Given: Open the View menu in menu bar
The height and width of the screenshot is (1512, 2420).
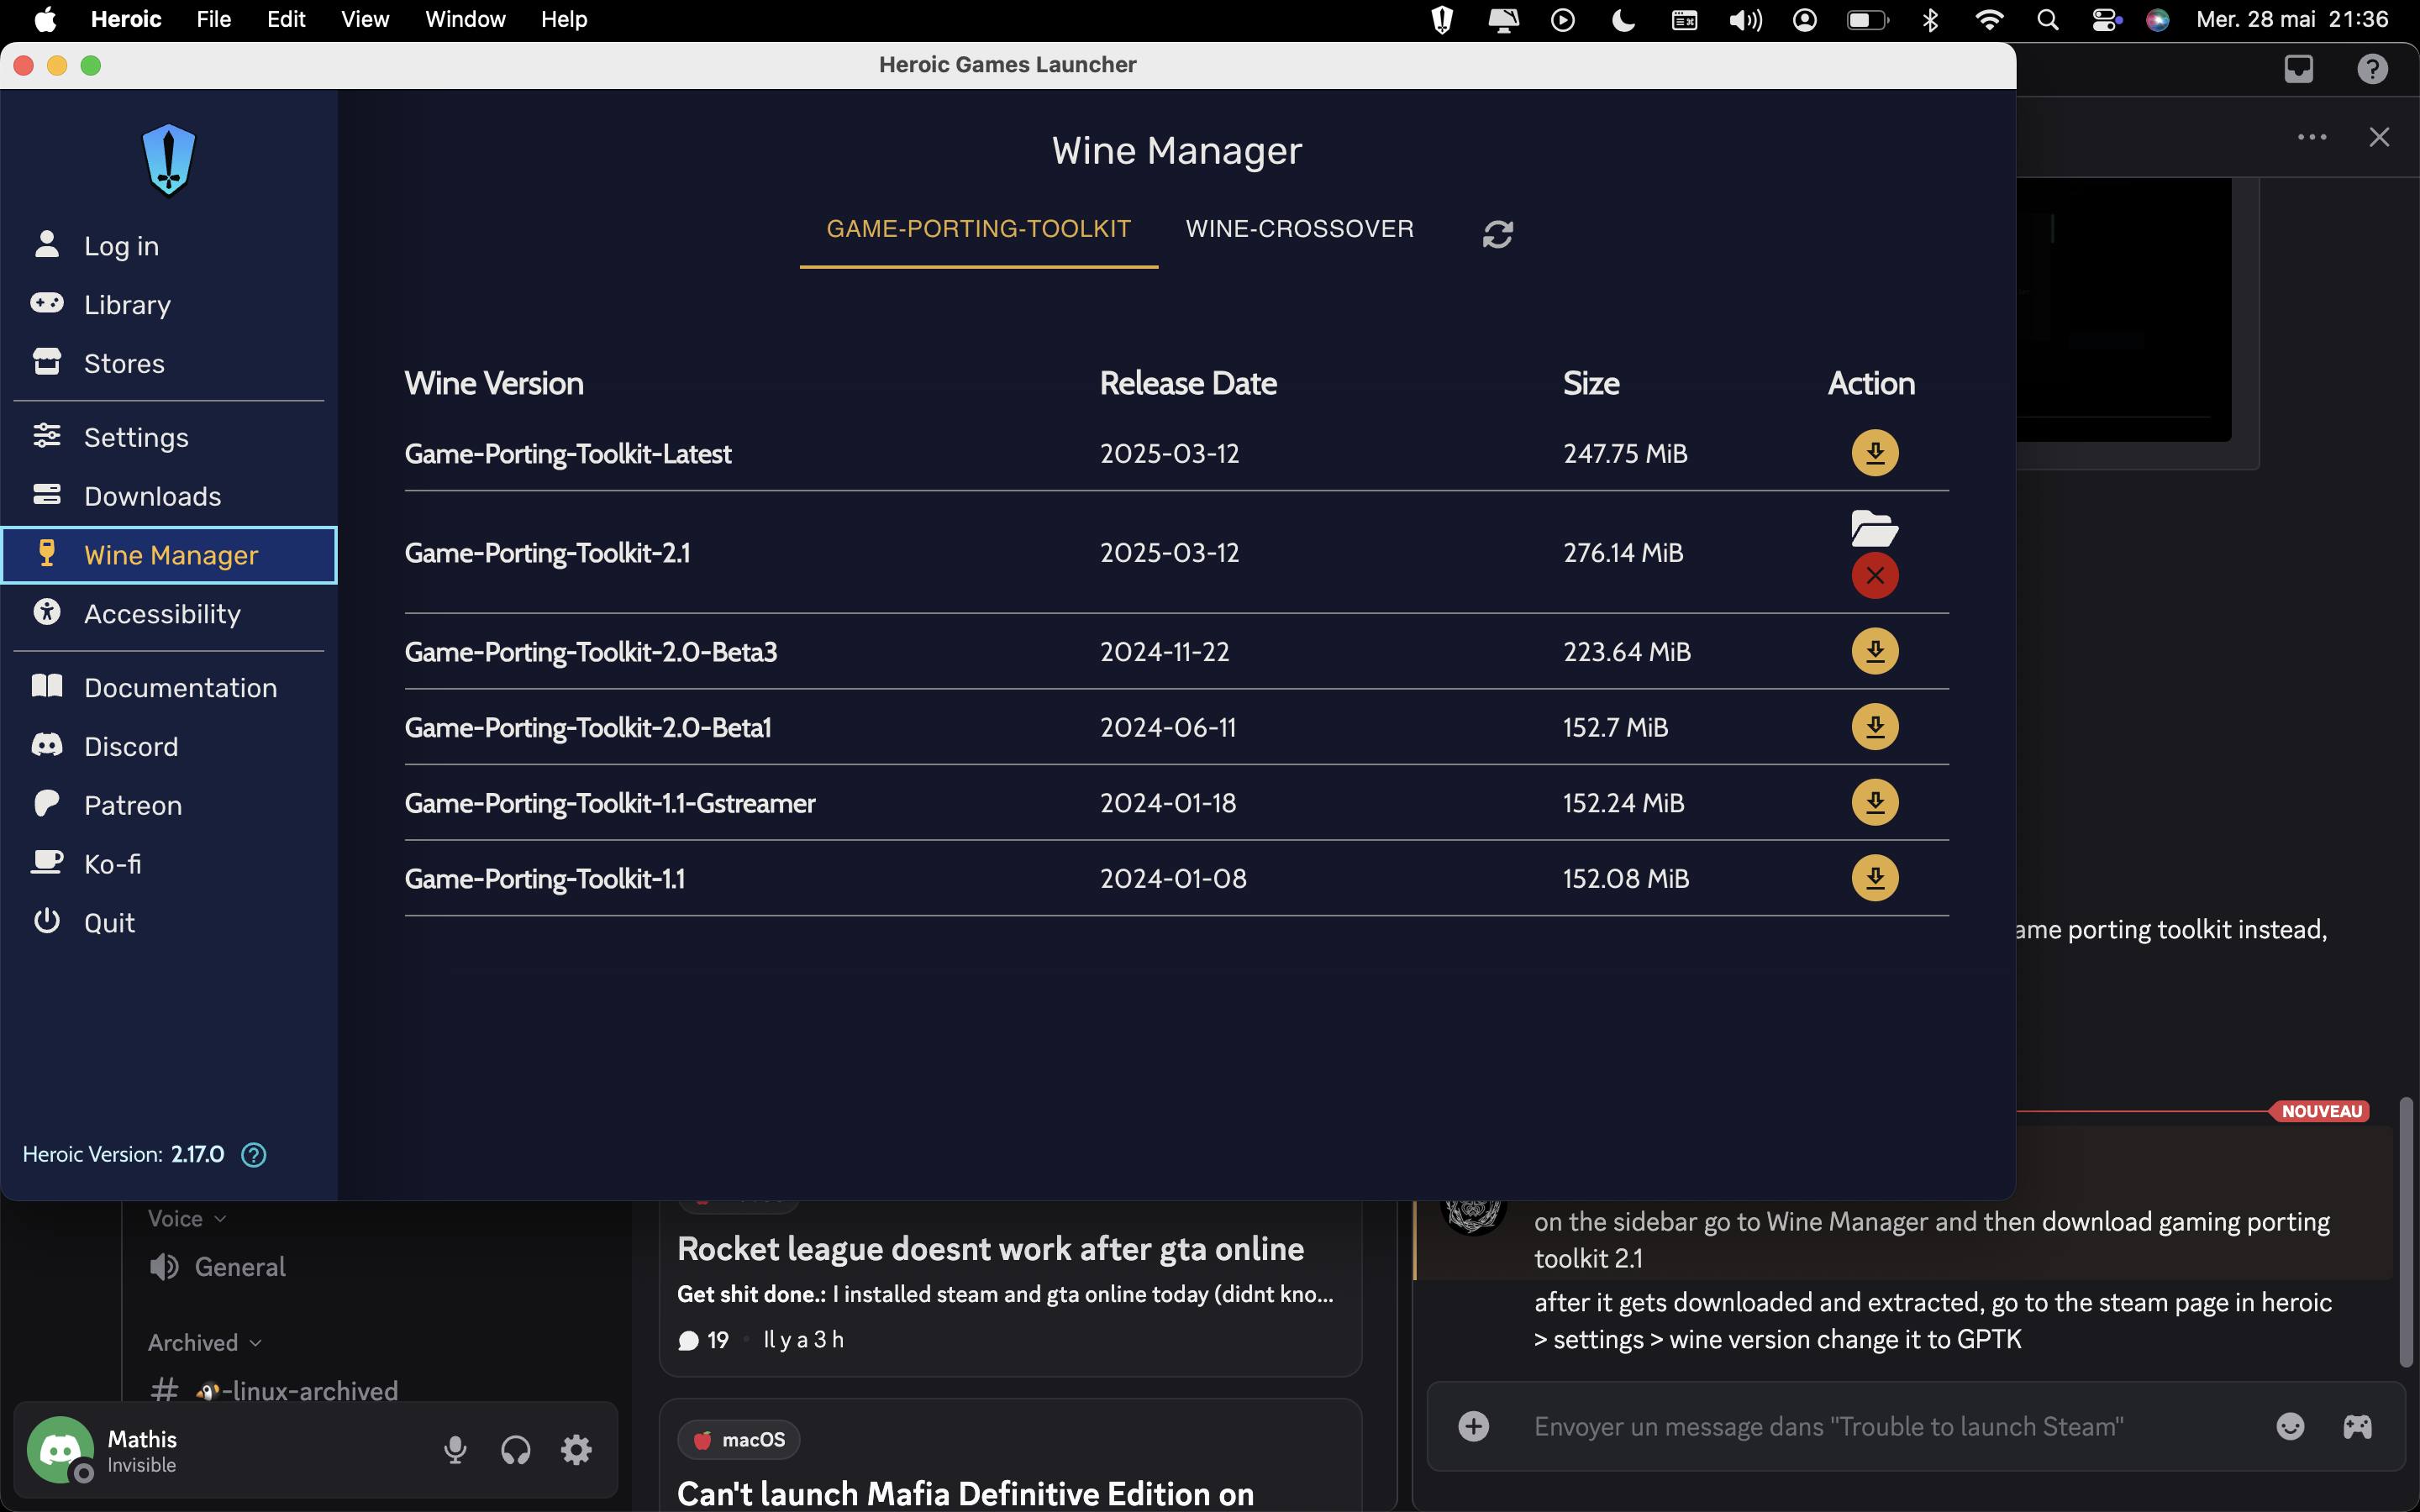Looking at the screenshot, I should pos(365,19).
